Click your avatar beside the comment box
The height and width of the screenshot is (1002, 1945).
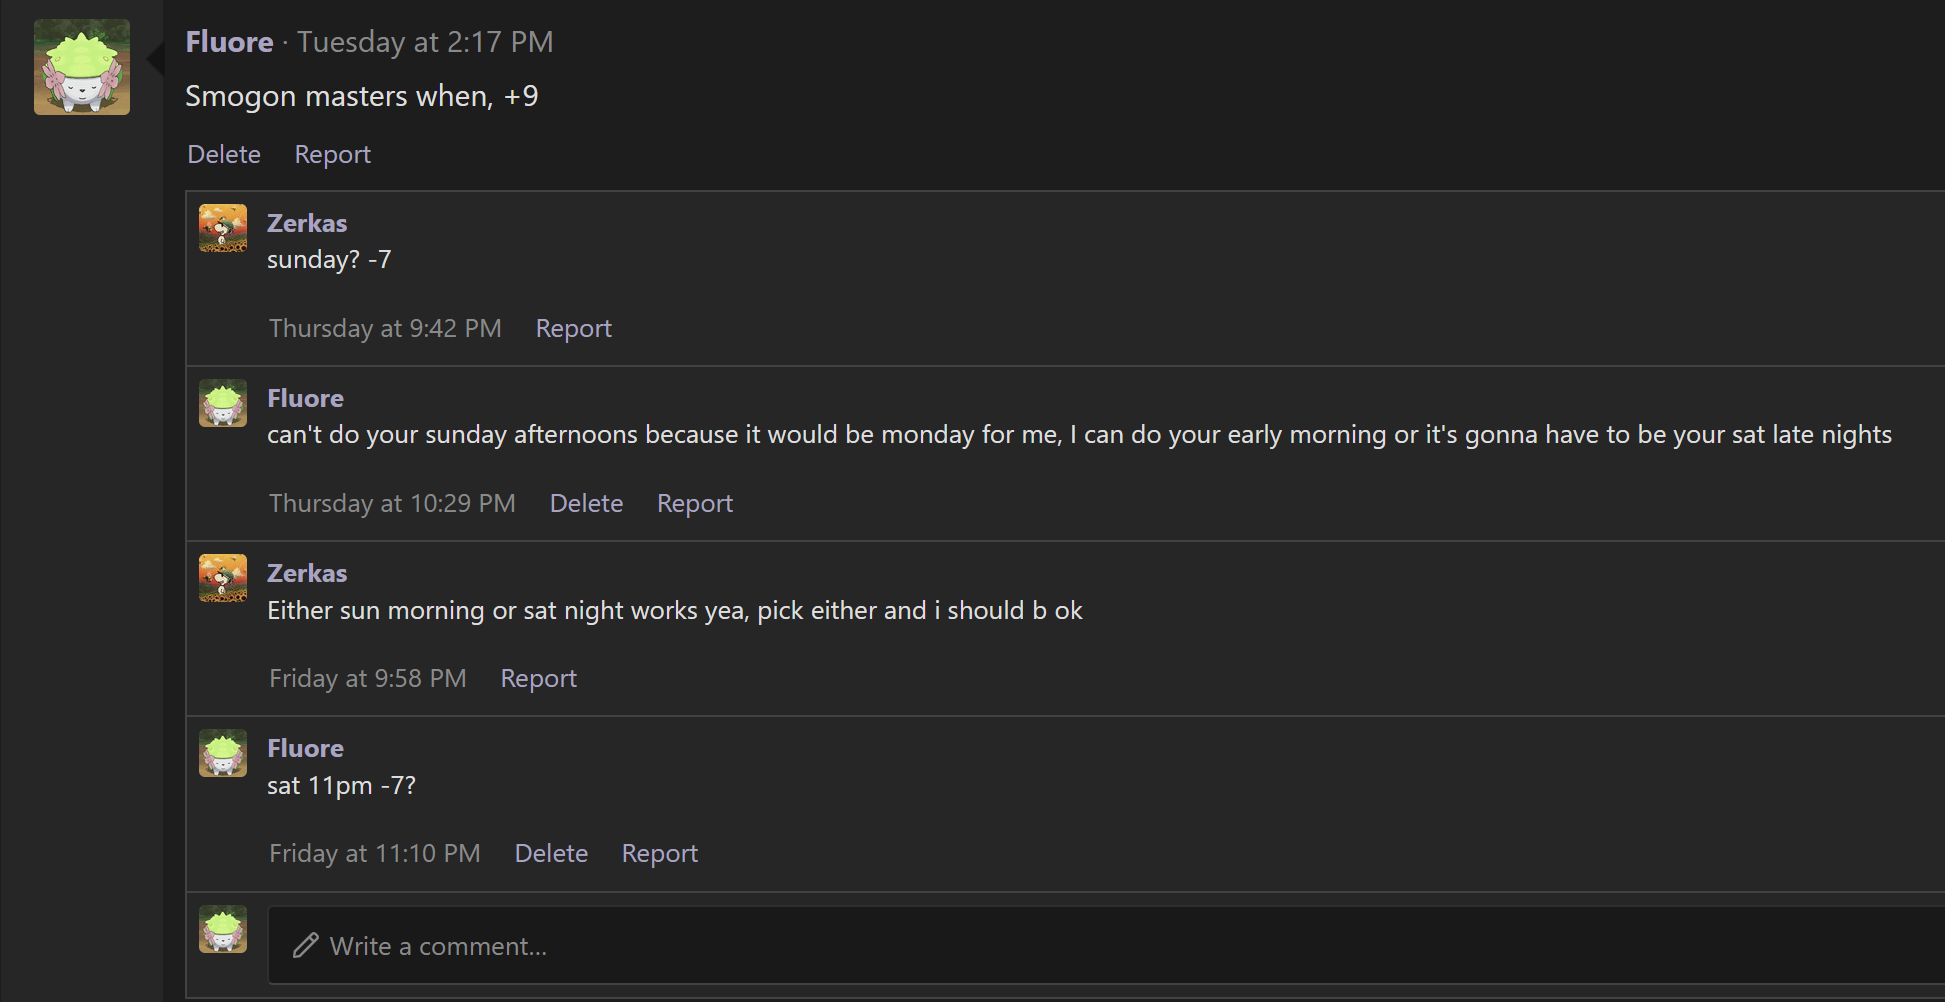pyautogui.click(x=223, y=929)
